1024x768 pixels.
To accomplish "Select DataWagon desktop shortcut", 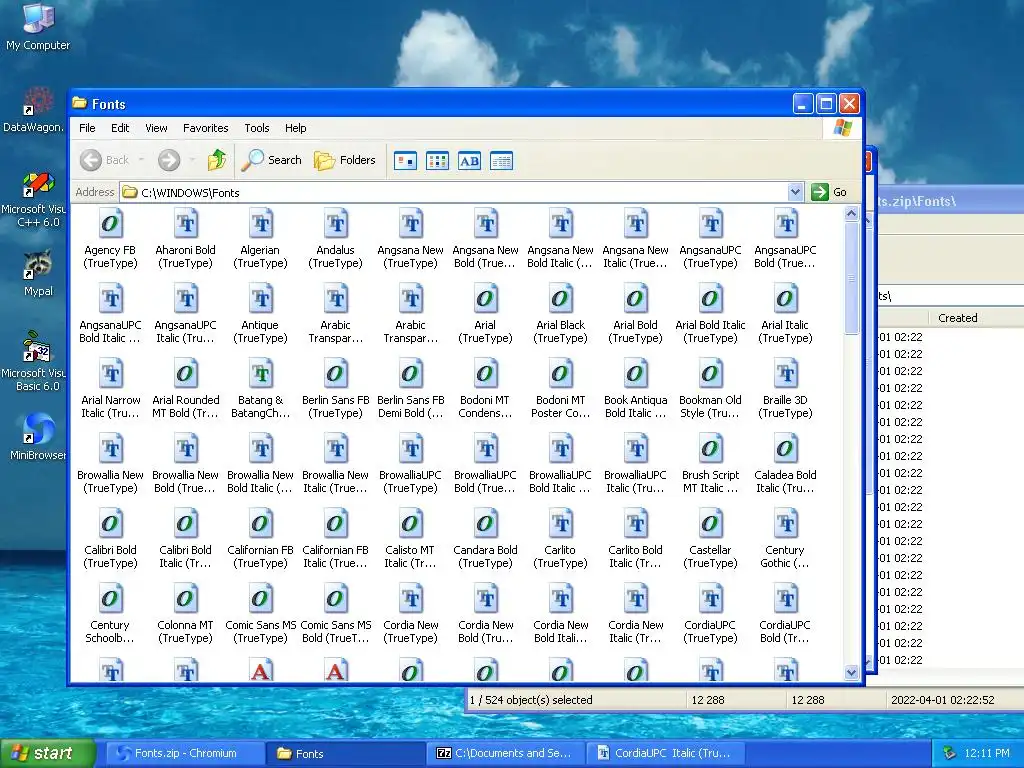I will 34,110.
